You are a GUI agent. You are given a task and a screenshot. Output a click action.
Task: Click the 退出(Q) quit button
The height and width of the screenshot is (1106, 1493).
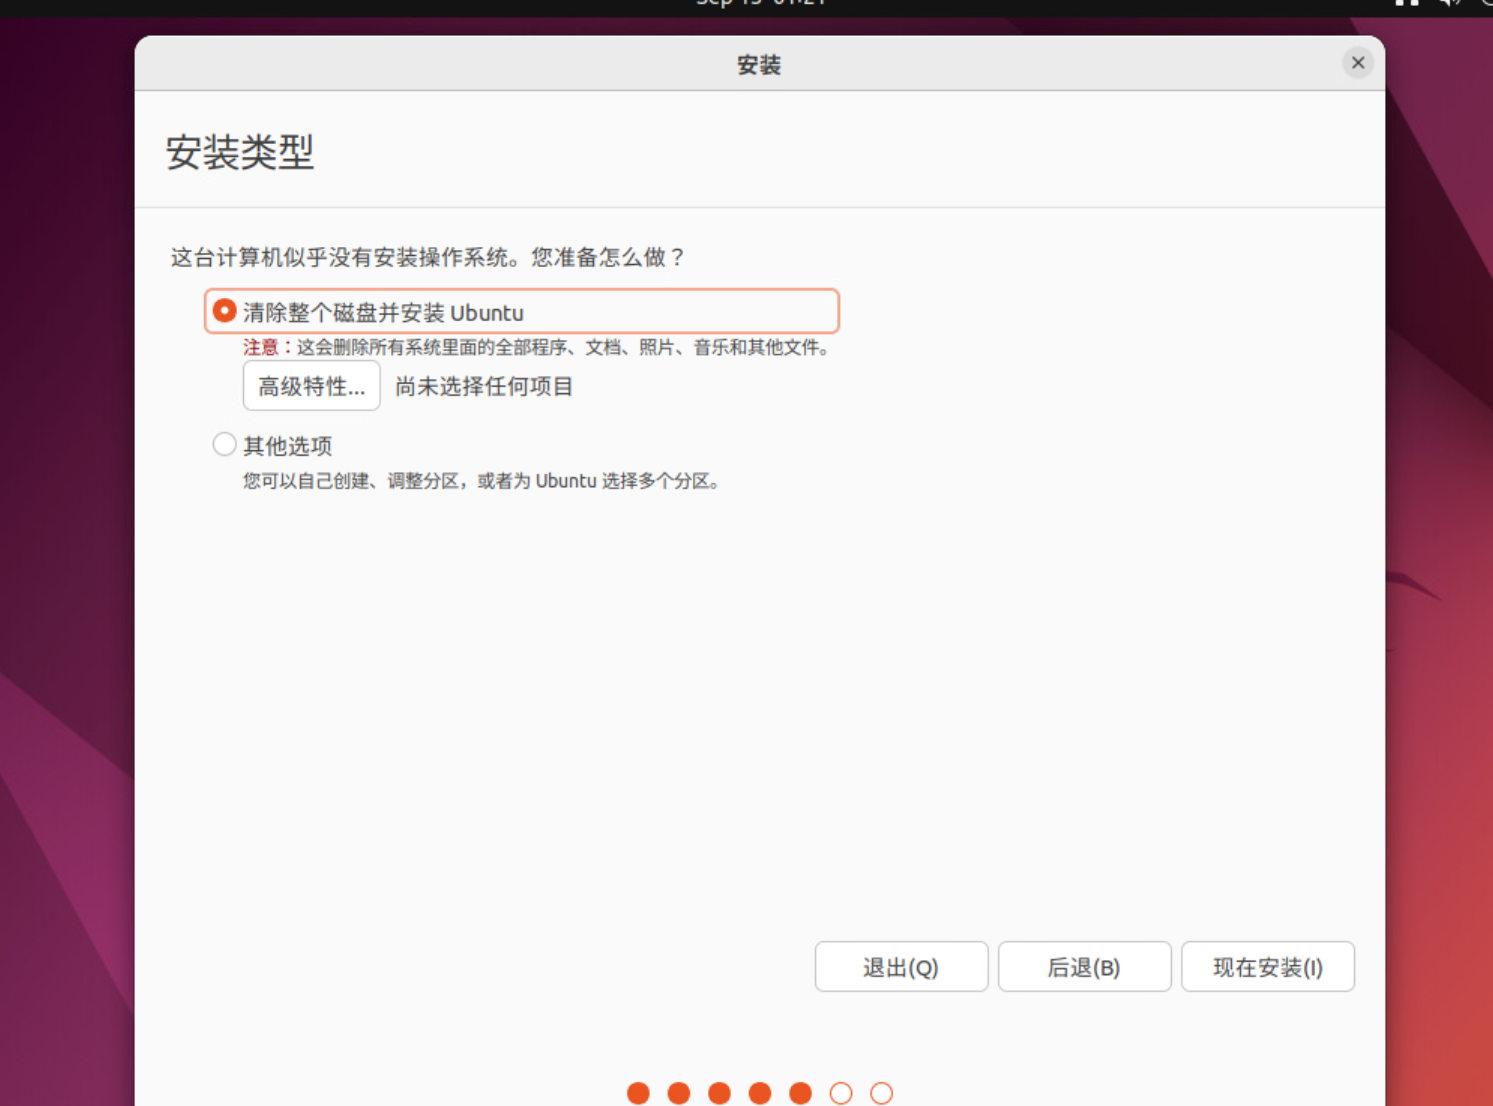tap(901, 966)
